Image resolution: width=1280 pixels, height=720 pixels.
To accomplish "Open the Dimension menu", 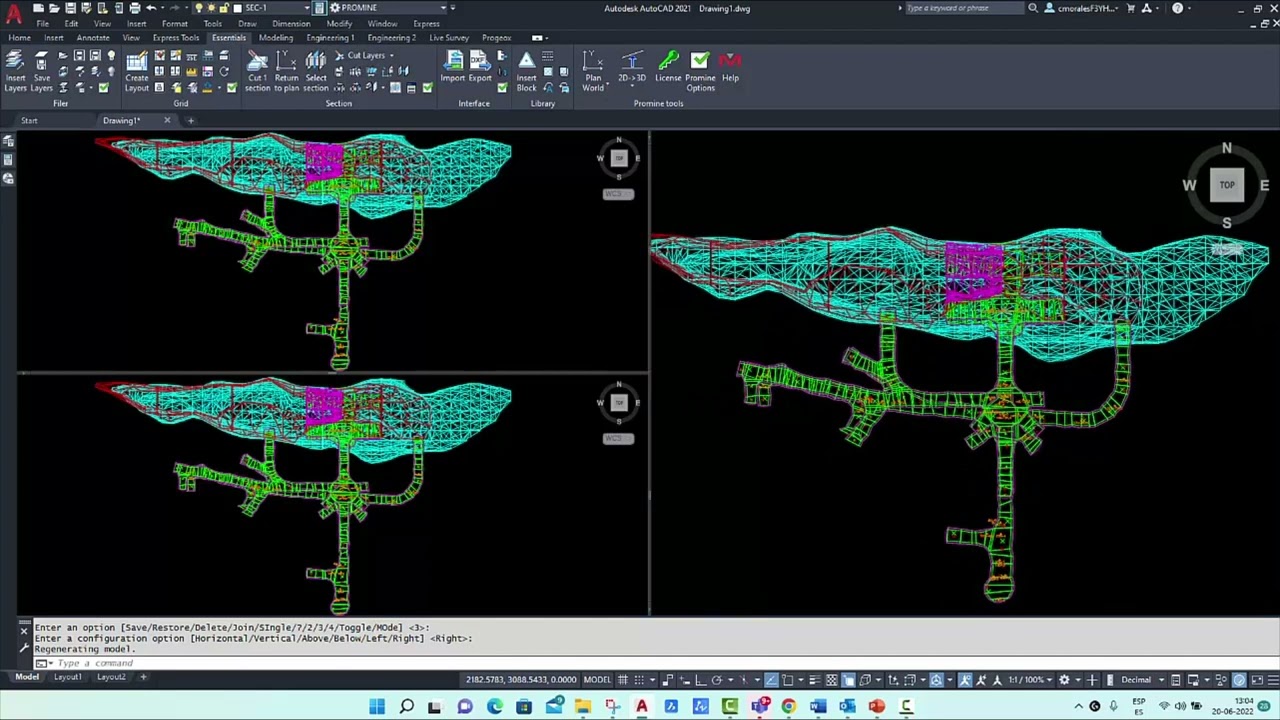I will [x=291, y=24].
